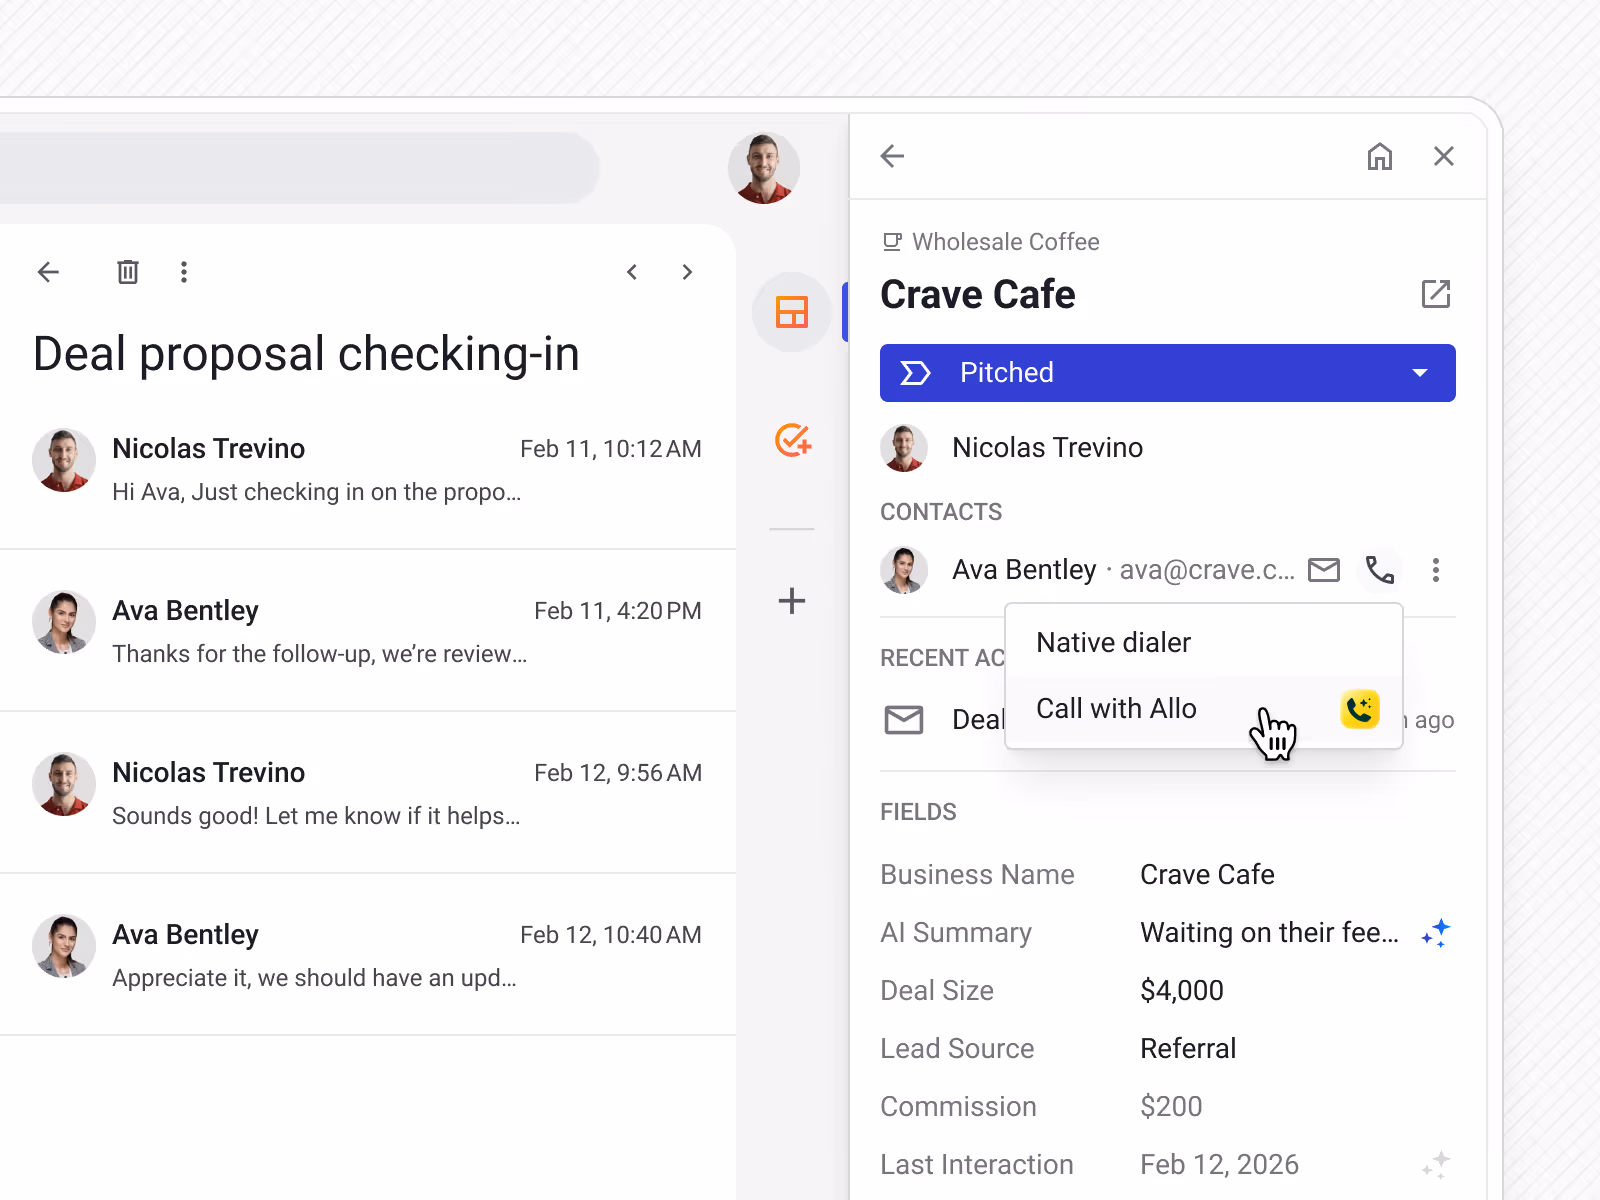1600x1200 pixels.
Task: Open Crave Cafe in a new window
Action: (1436, 294)
